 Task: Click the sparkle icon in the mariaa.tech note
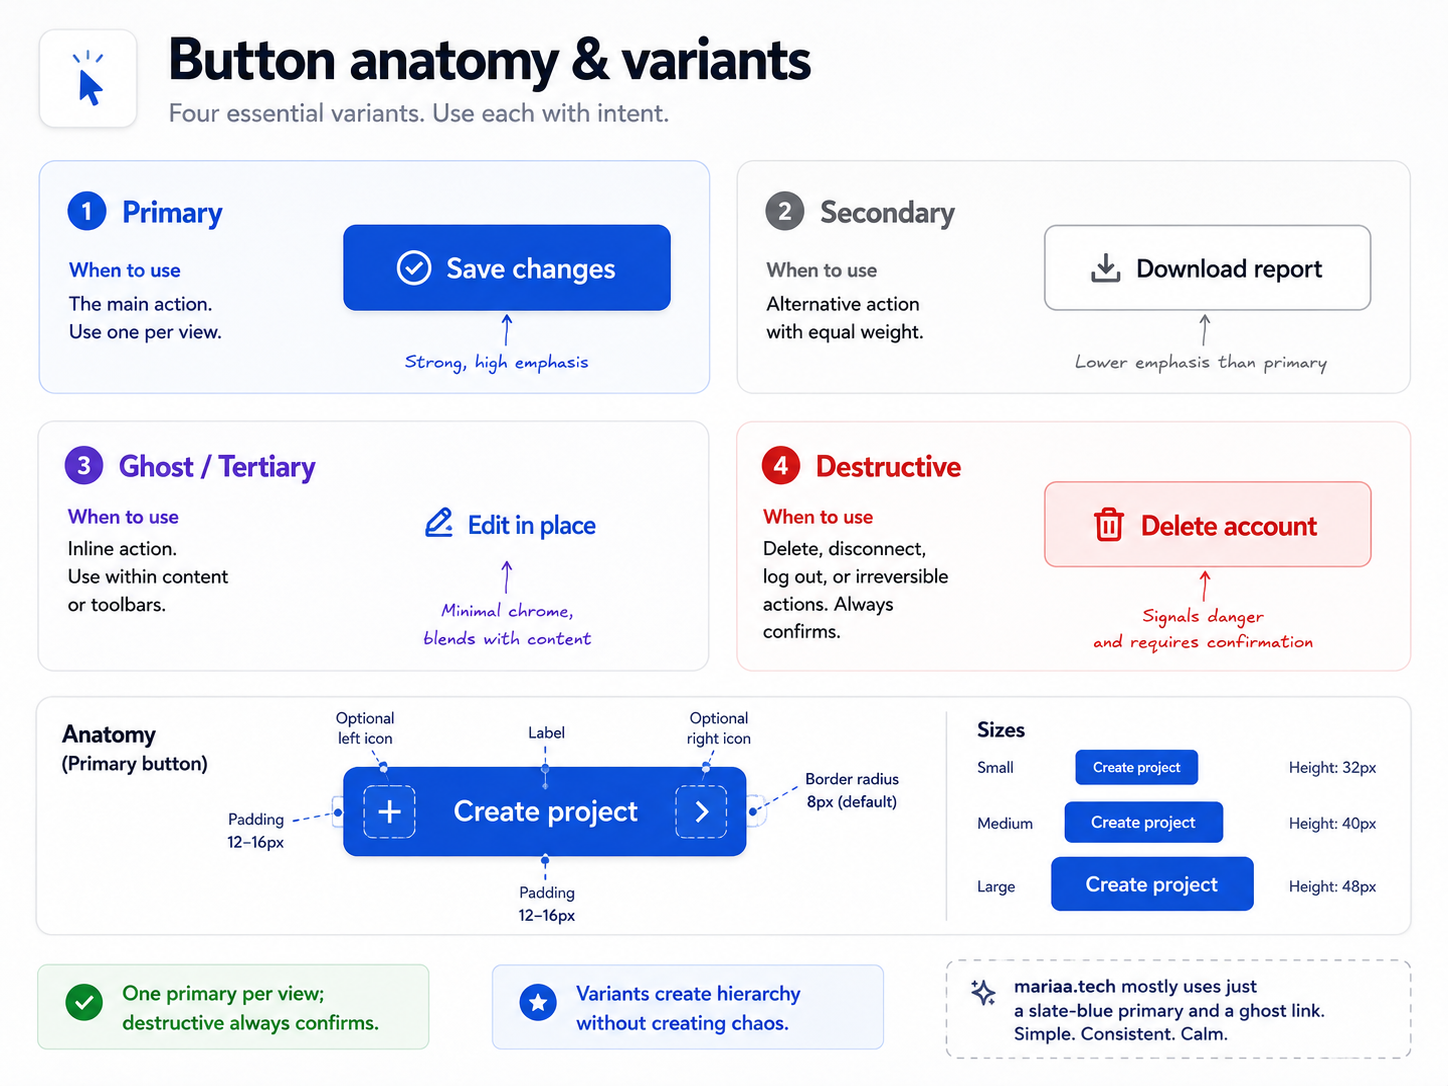coord(983,992)
